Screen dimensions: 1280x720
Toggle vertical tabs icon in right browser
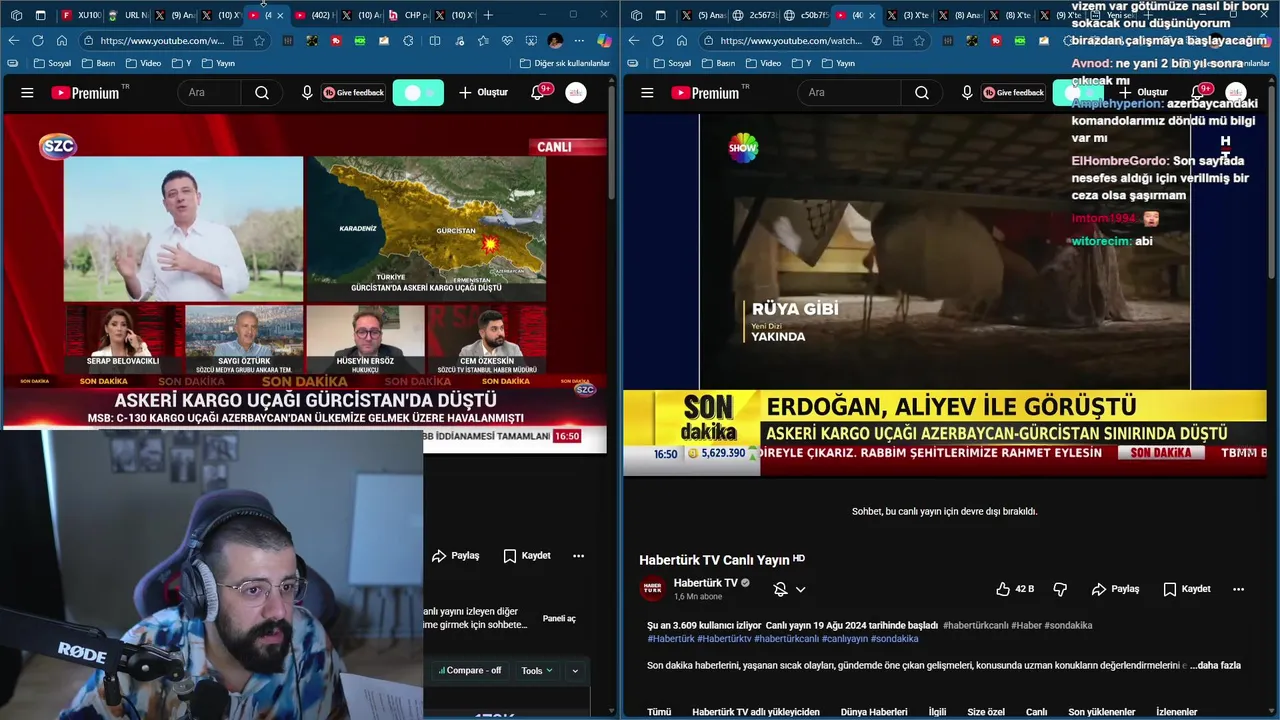(x=661, y=15)
